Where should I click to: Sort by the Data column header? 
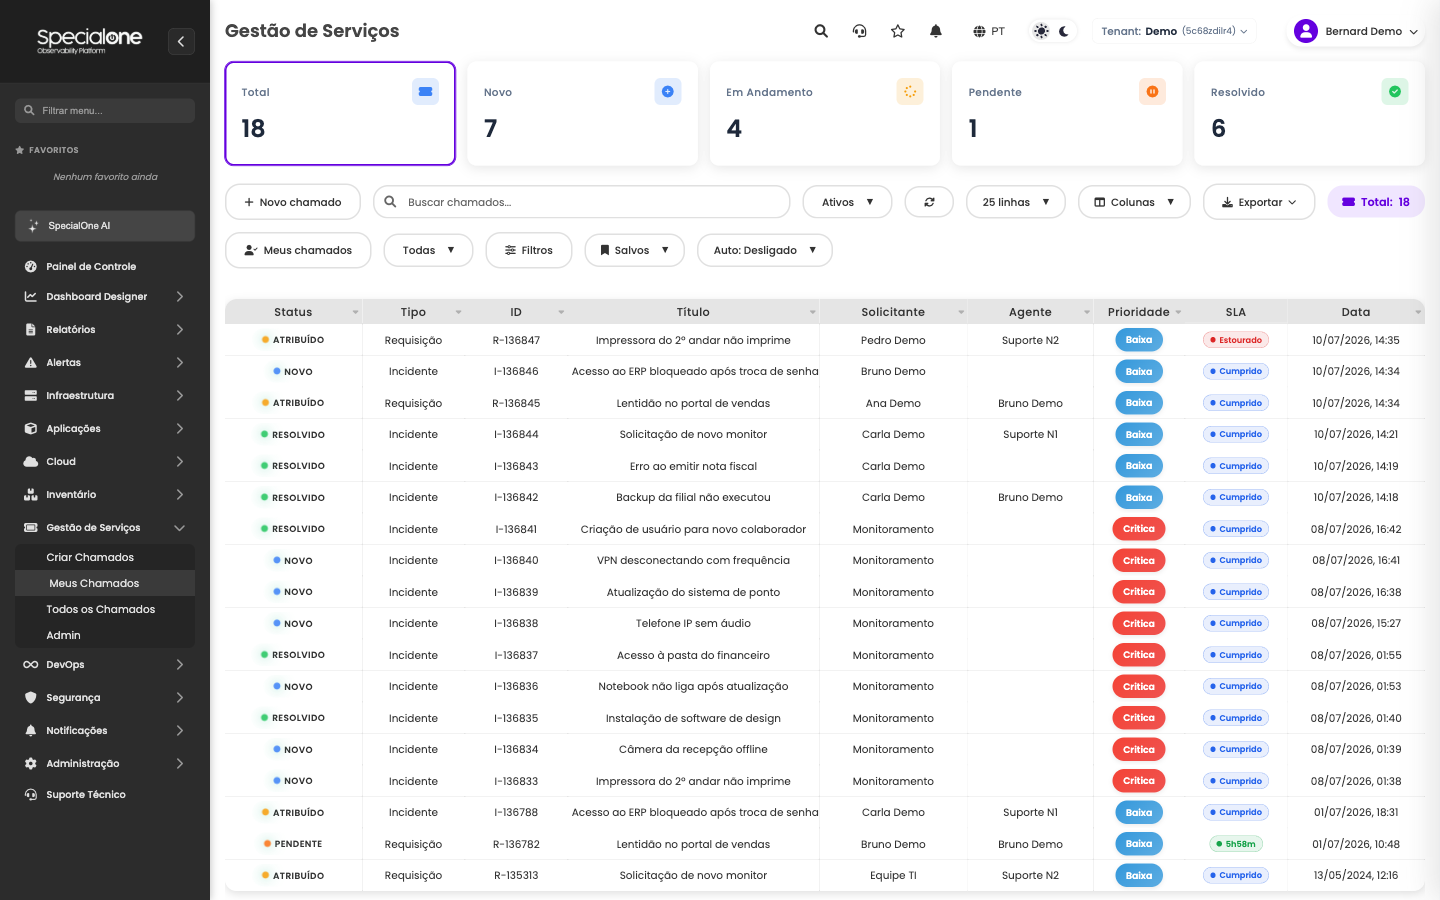click(x=1355, y=312)
